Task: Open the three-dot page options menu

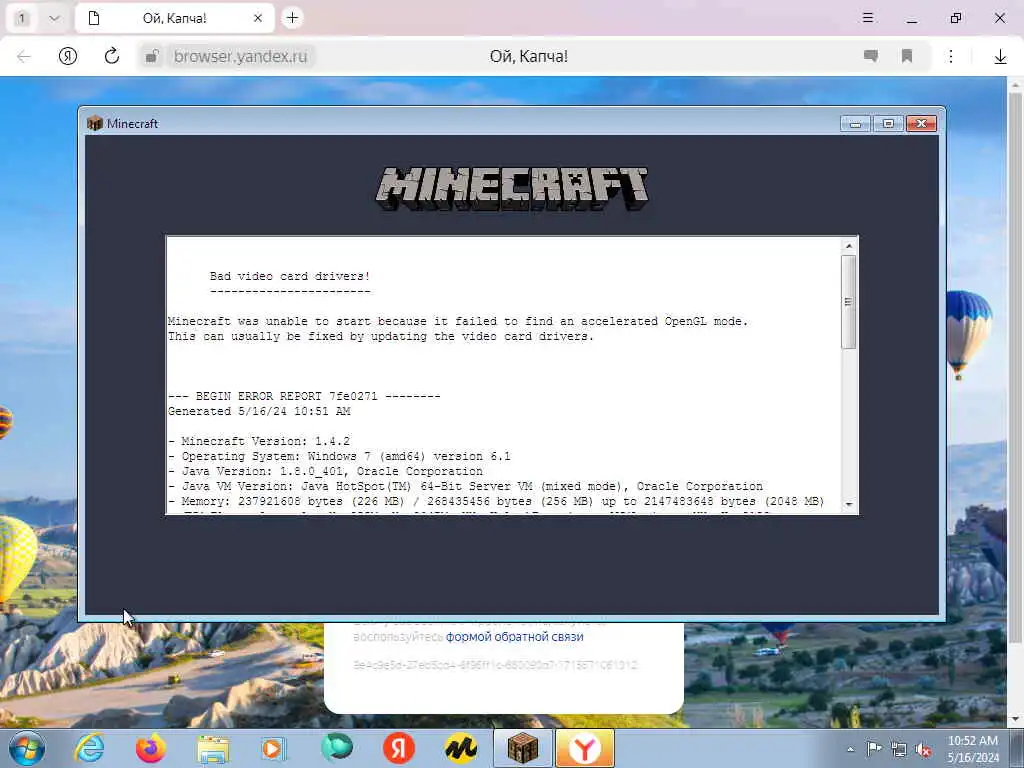Action: [x=951, y=56]
